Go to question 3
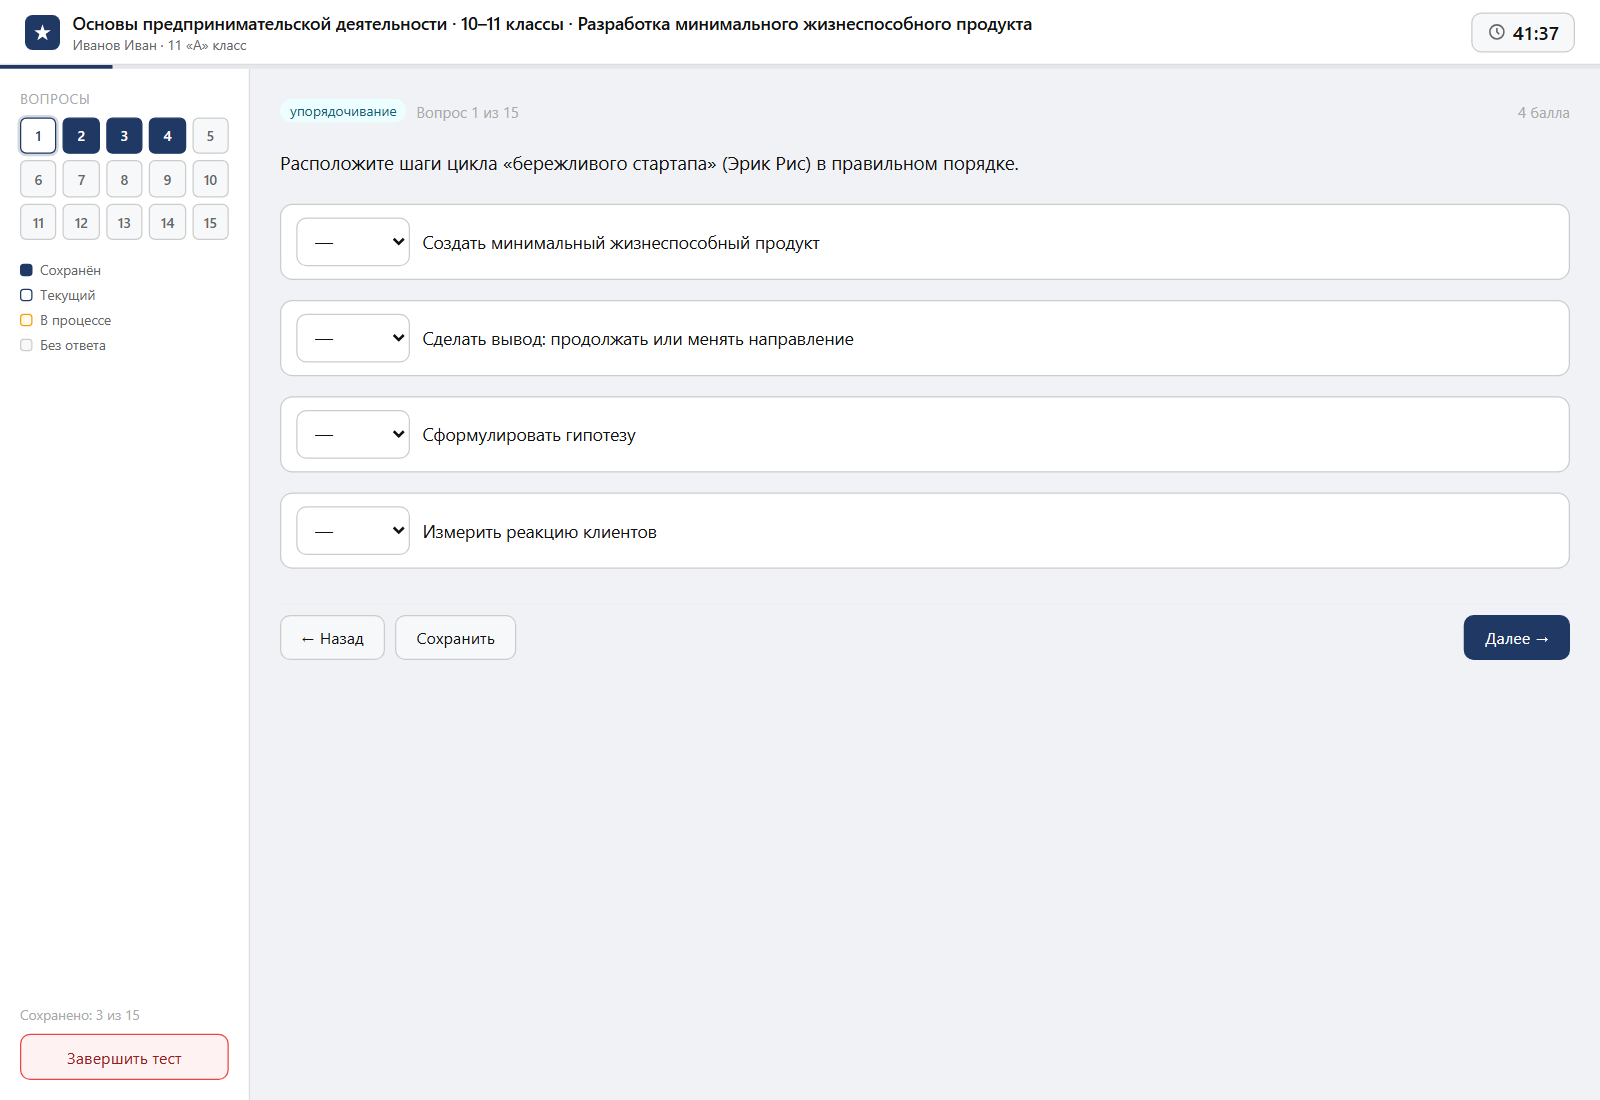 (x=124, y=136)
